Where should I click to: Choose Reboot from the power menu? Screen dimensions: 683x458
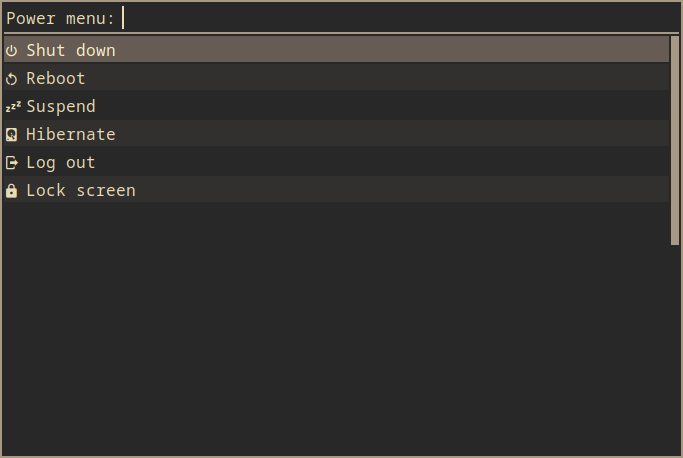[x=336, y=78]
